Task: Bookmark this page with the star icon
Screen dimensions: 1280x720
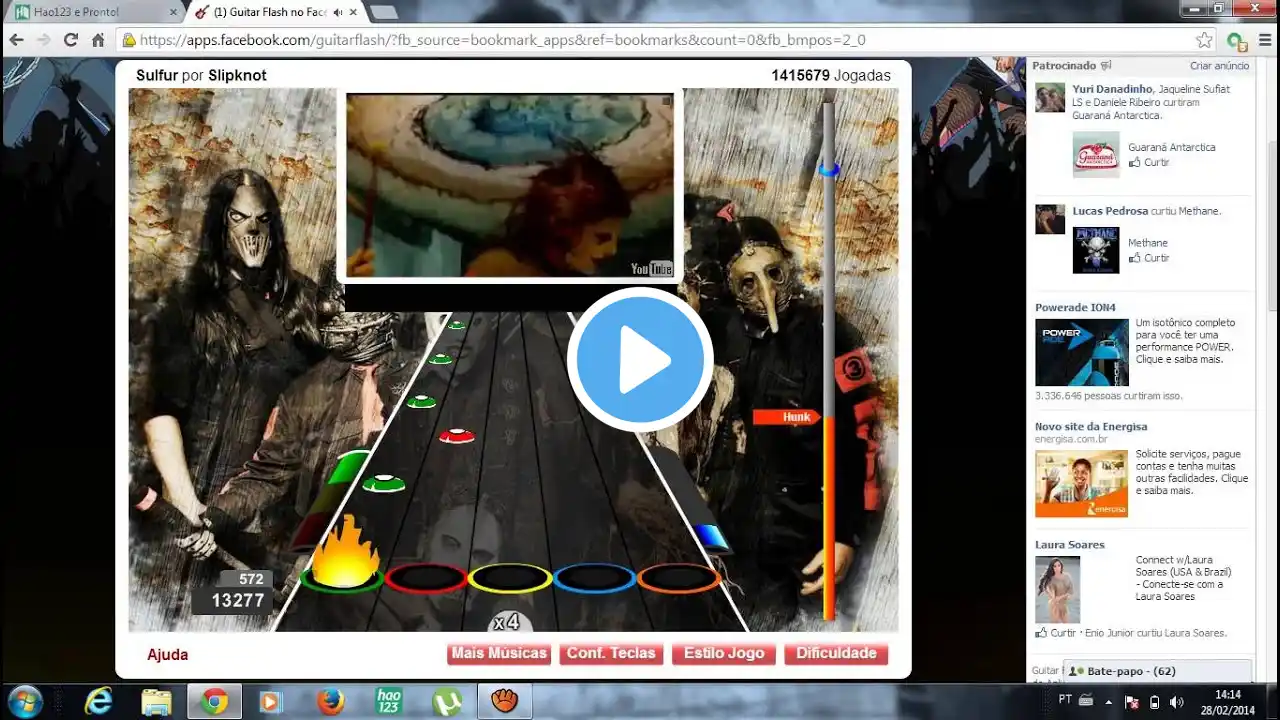Action: click(1205, 40)
